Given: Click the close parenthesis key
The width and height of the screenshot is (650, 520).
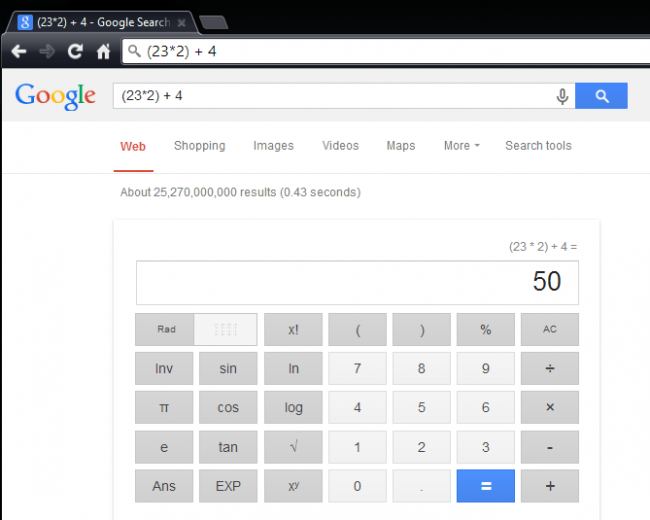Looking at the screenshot, I should click(422, 329).
